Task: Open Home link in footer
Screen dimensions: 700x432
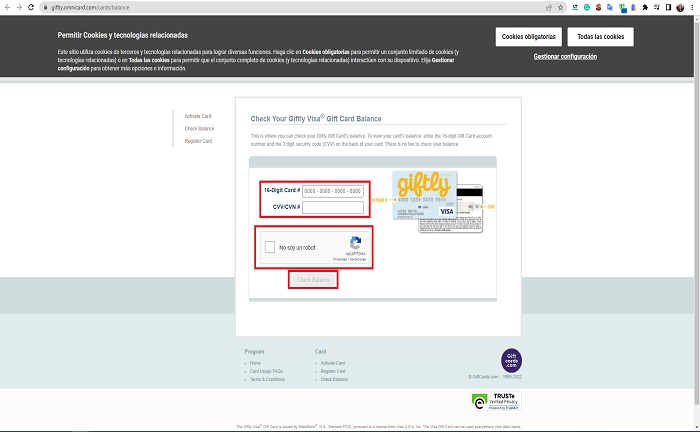Action: [255, 363]
